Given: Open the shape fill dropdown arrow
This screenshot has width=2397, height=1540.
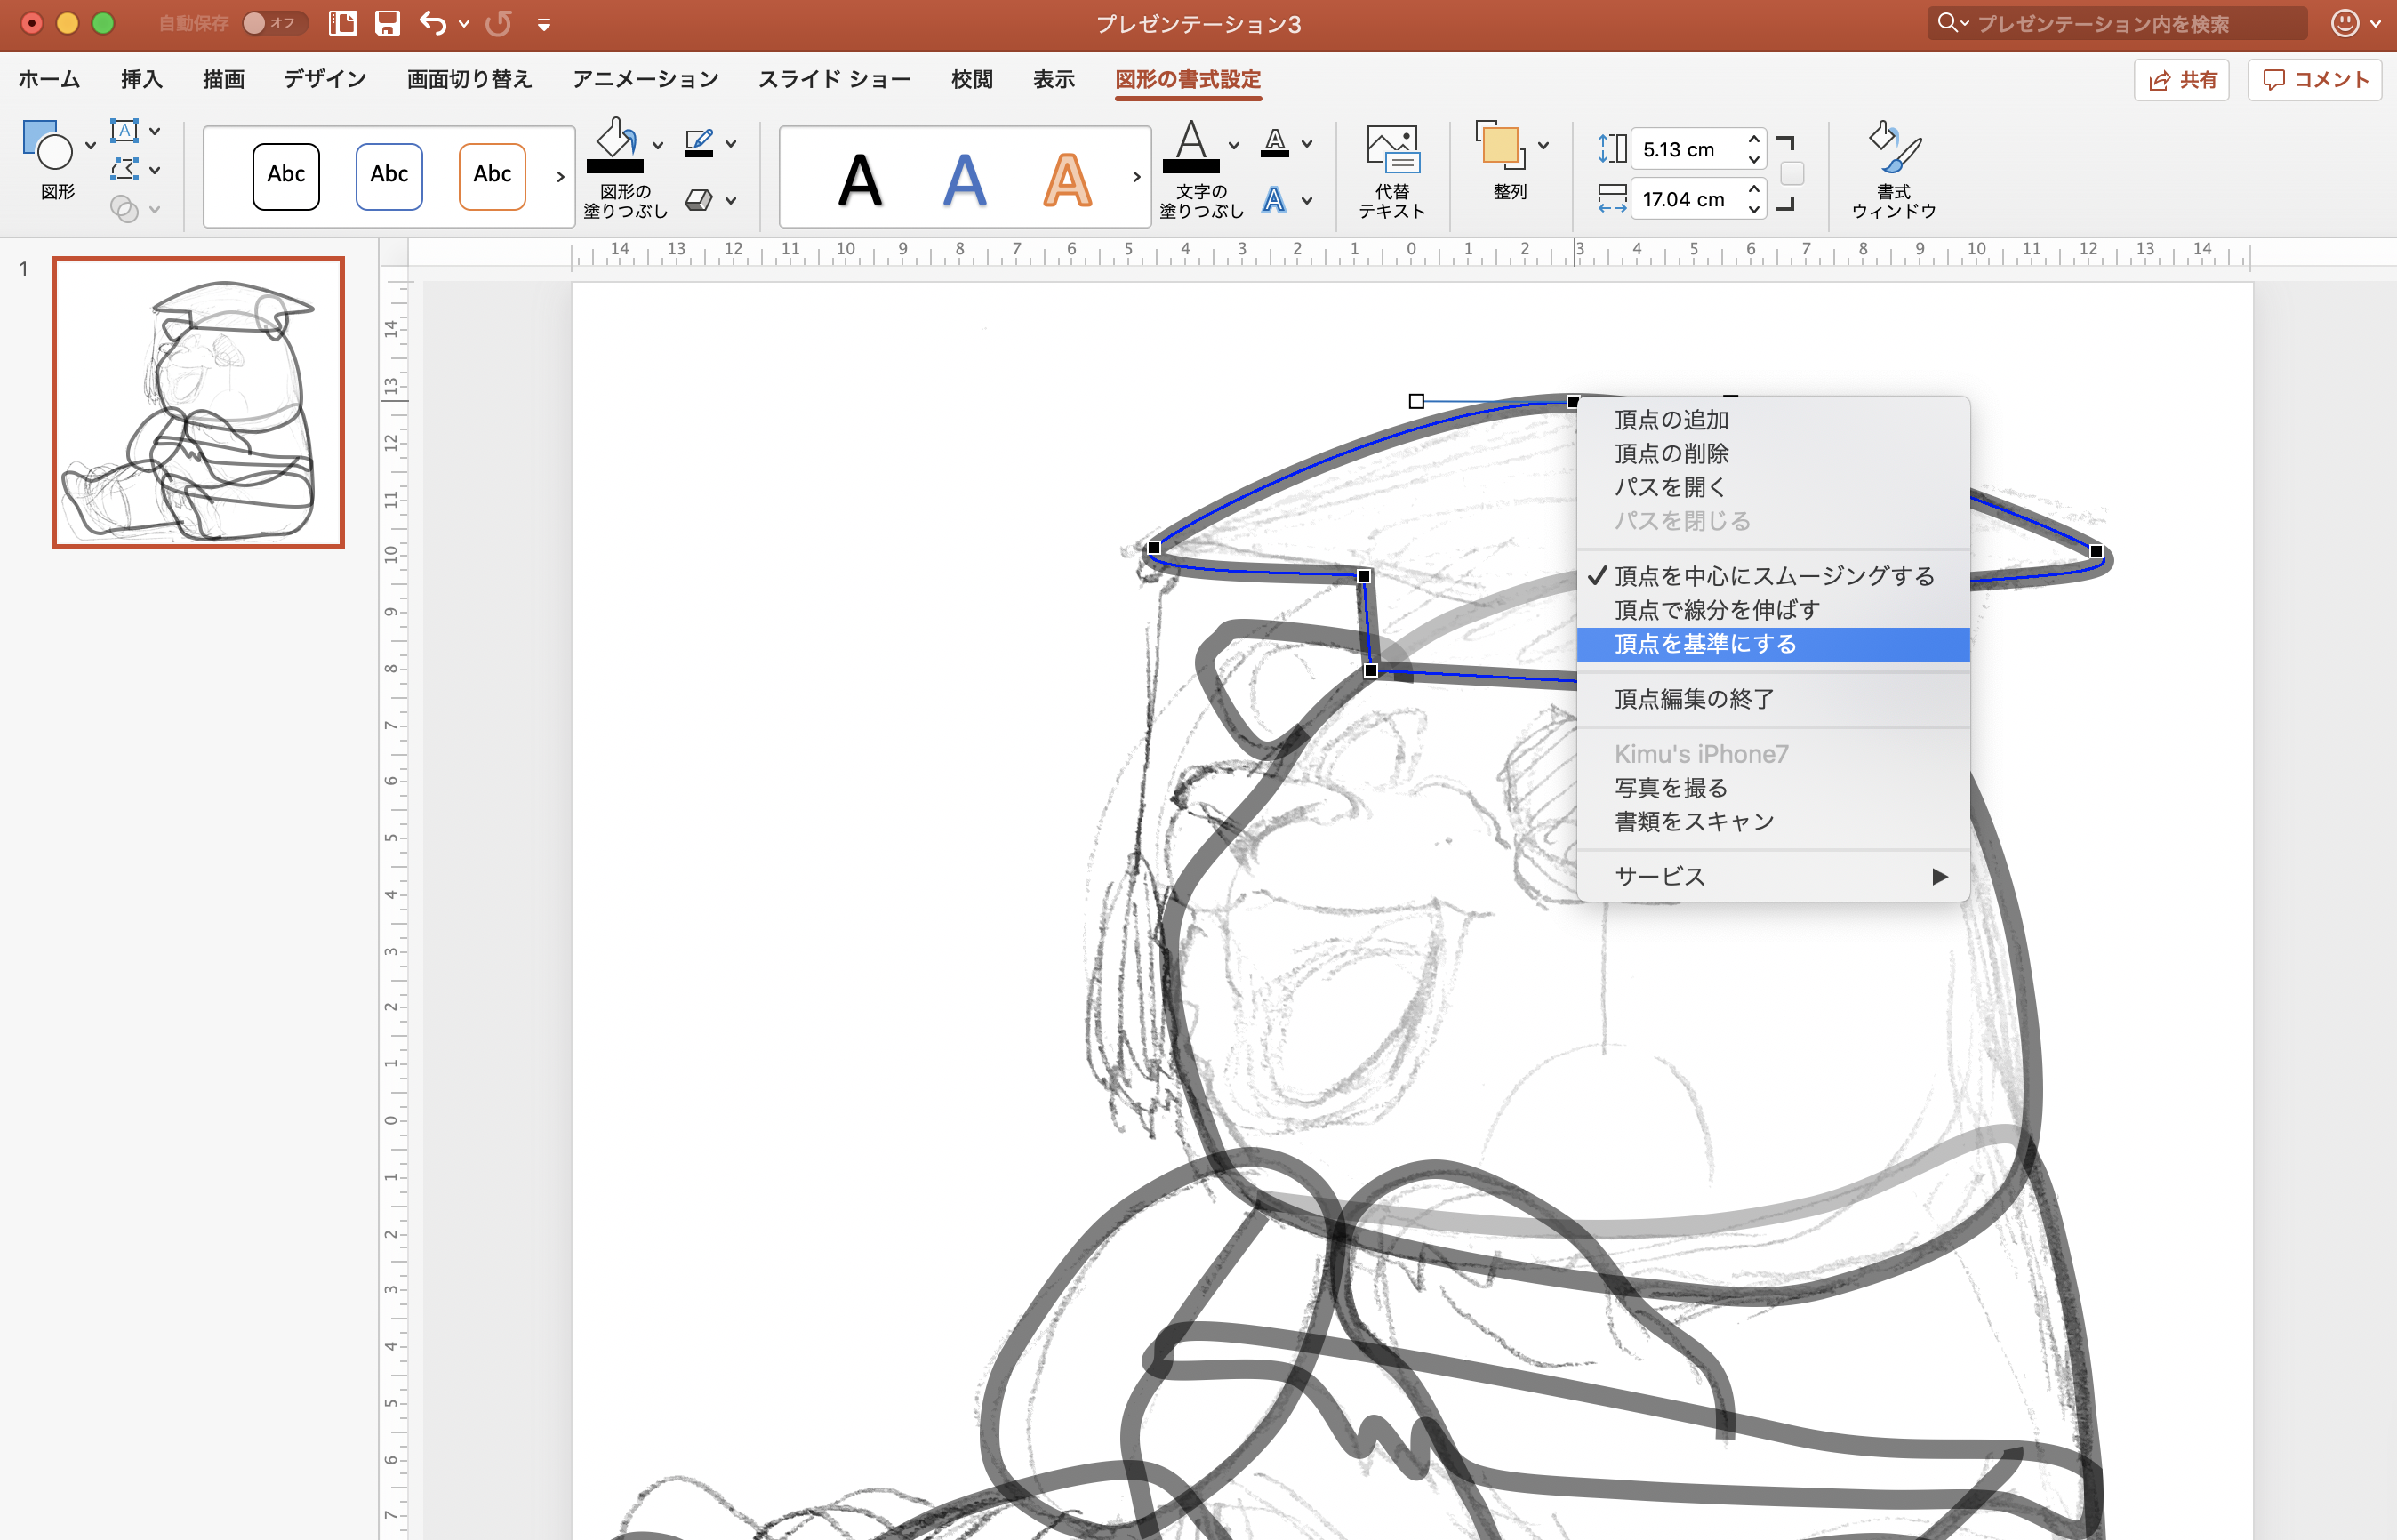Looking at the screenshot, I should tap(657, 145).
